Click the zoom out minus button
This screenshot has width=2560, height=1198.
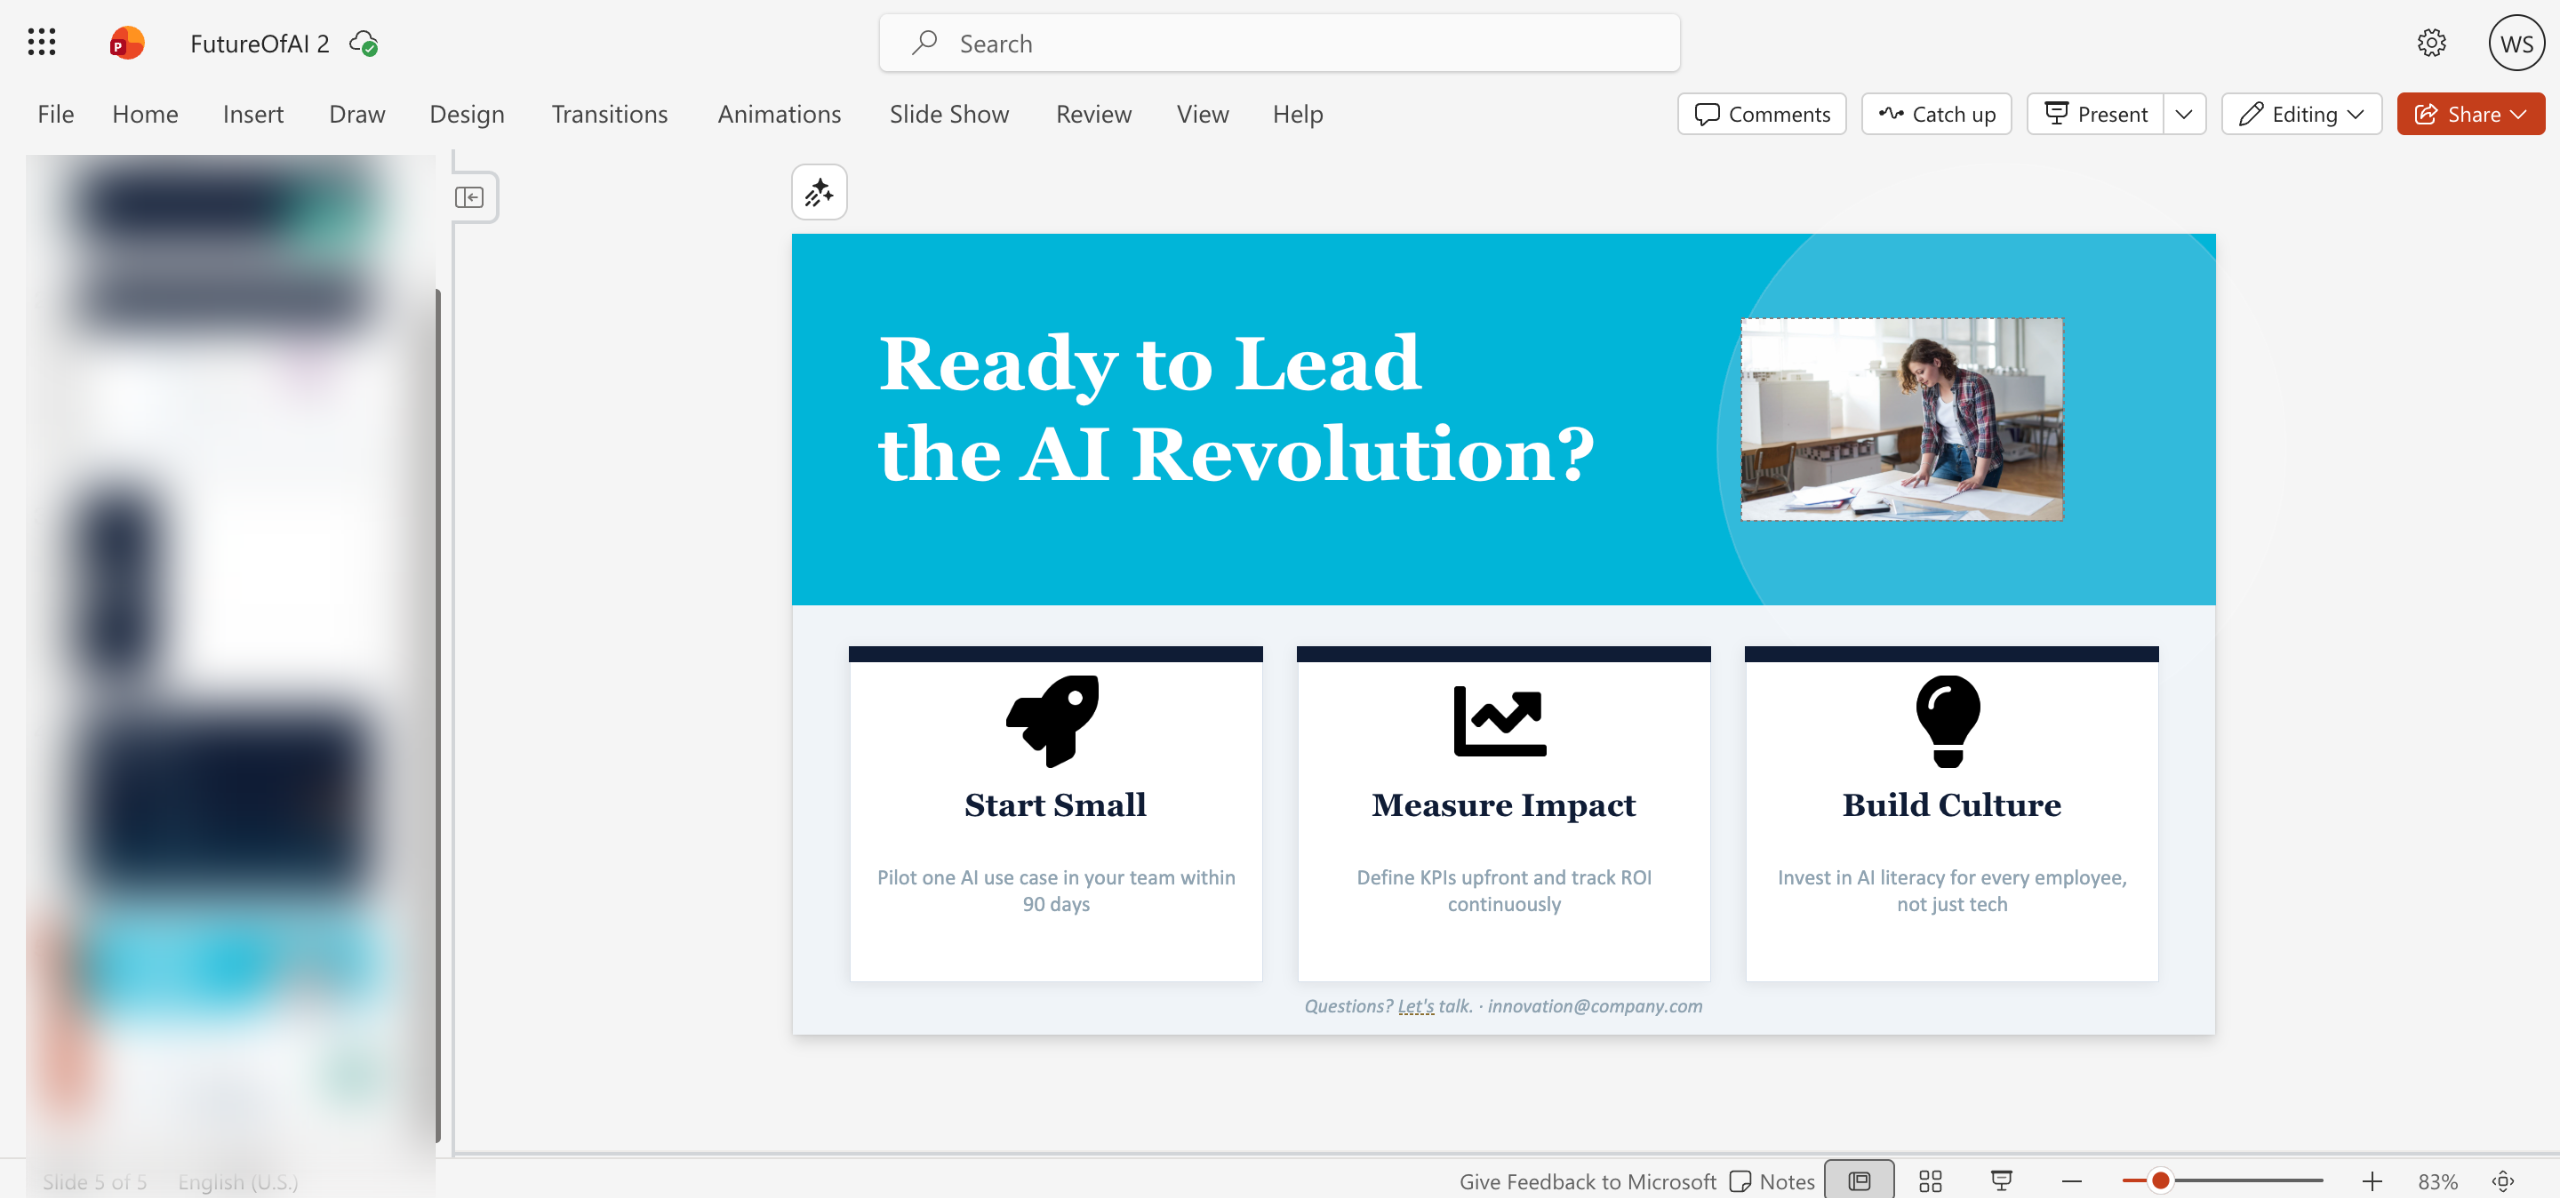(x=2071, y=1181)
